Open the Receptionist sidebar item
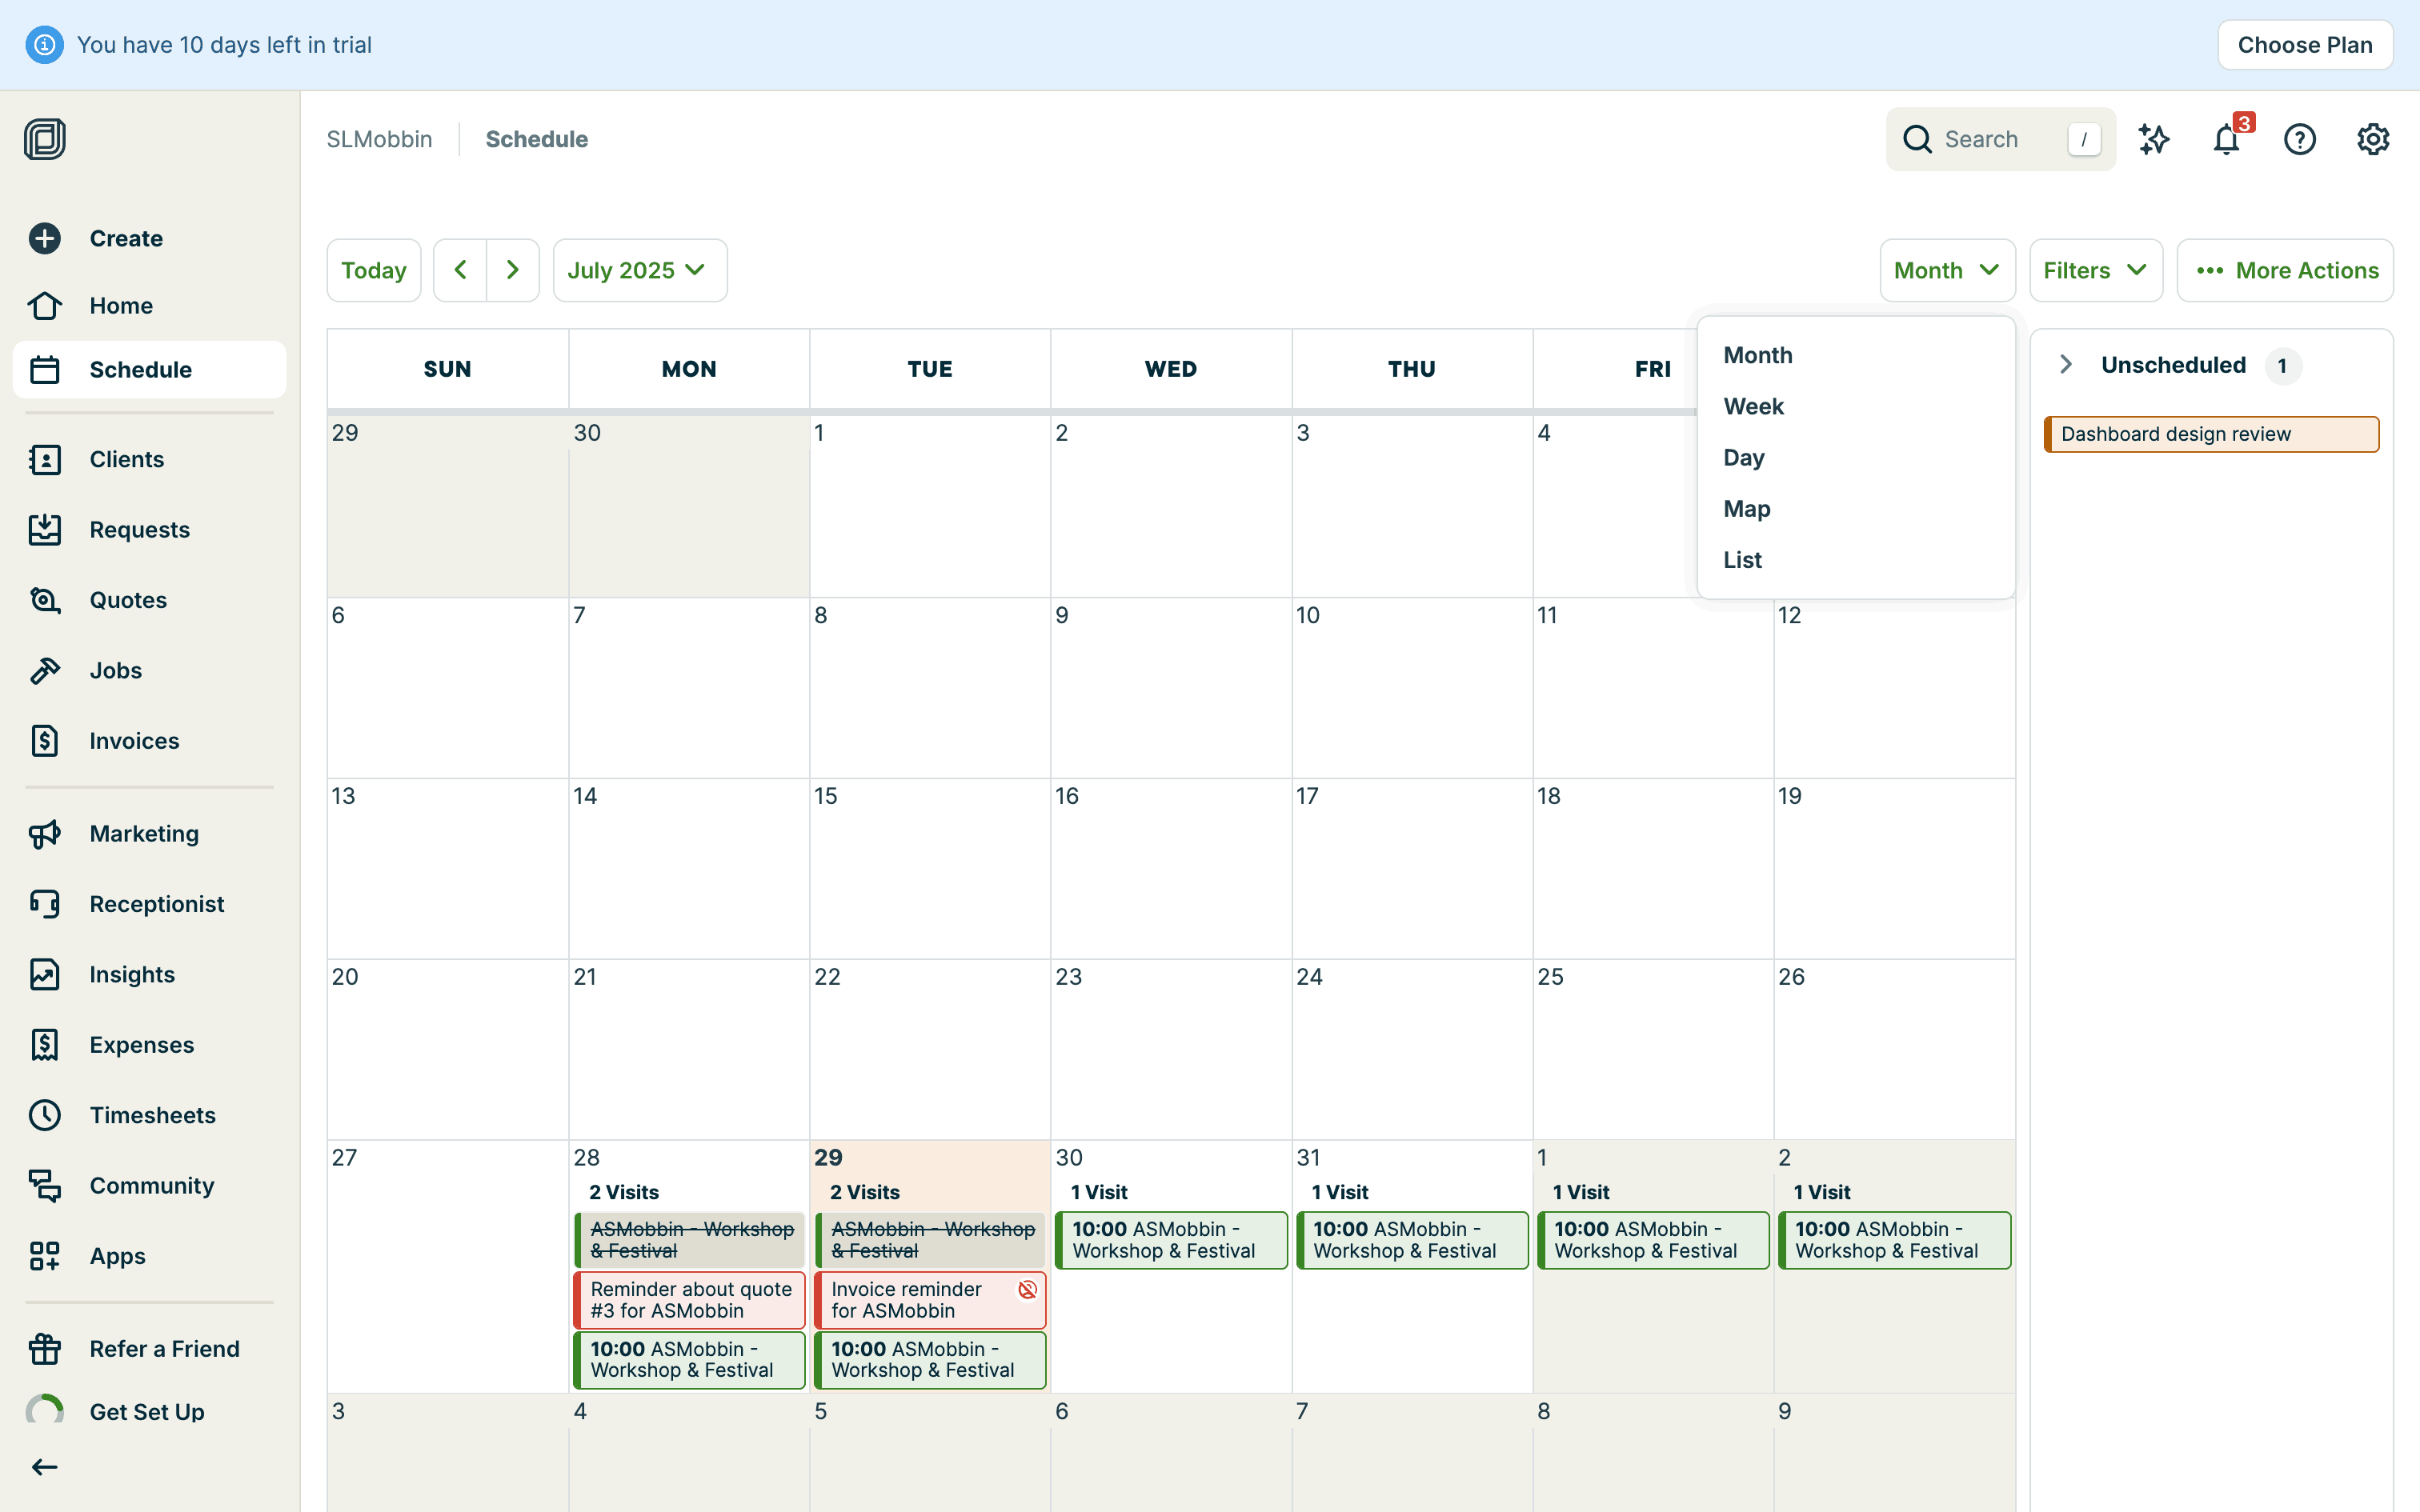2420x1512 pixels. [156, 904]
